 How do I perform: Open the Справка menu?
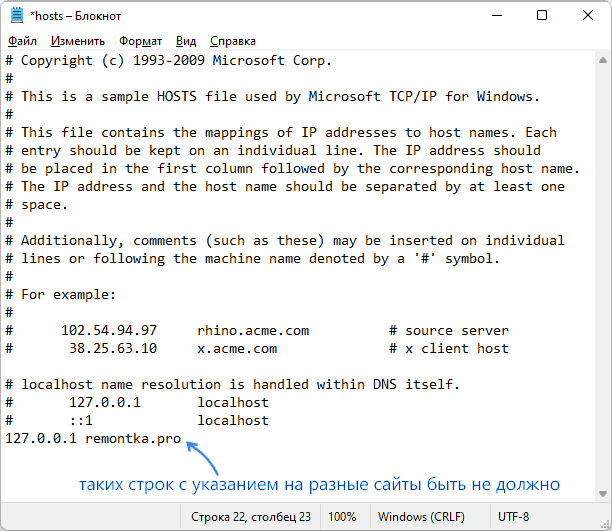pyautogui.click(x=233, y=41)
